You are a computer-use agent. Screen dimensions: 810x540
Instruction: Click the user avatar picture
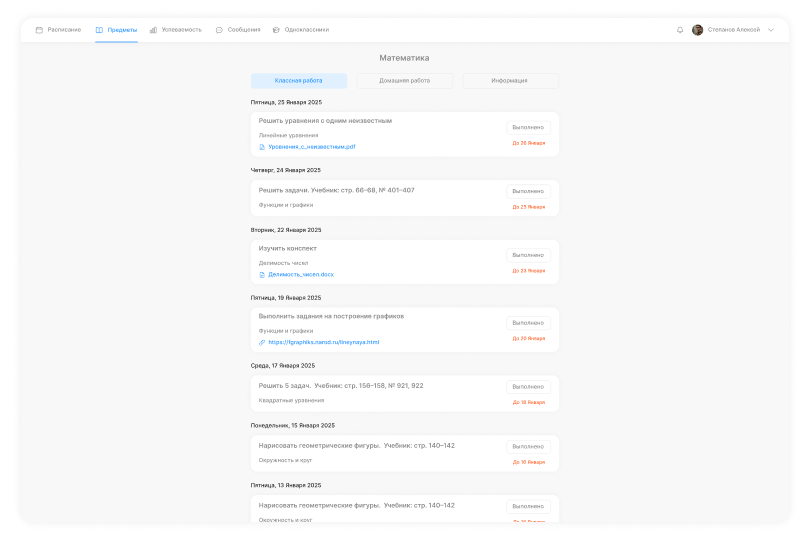click(x=697, y=30)
